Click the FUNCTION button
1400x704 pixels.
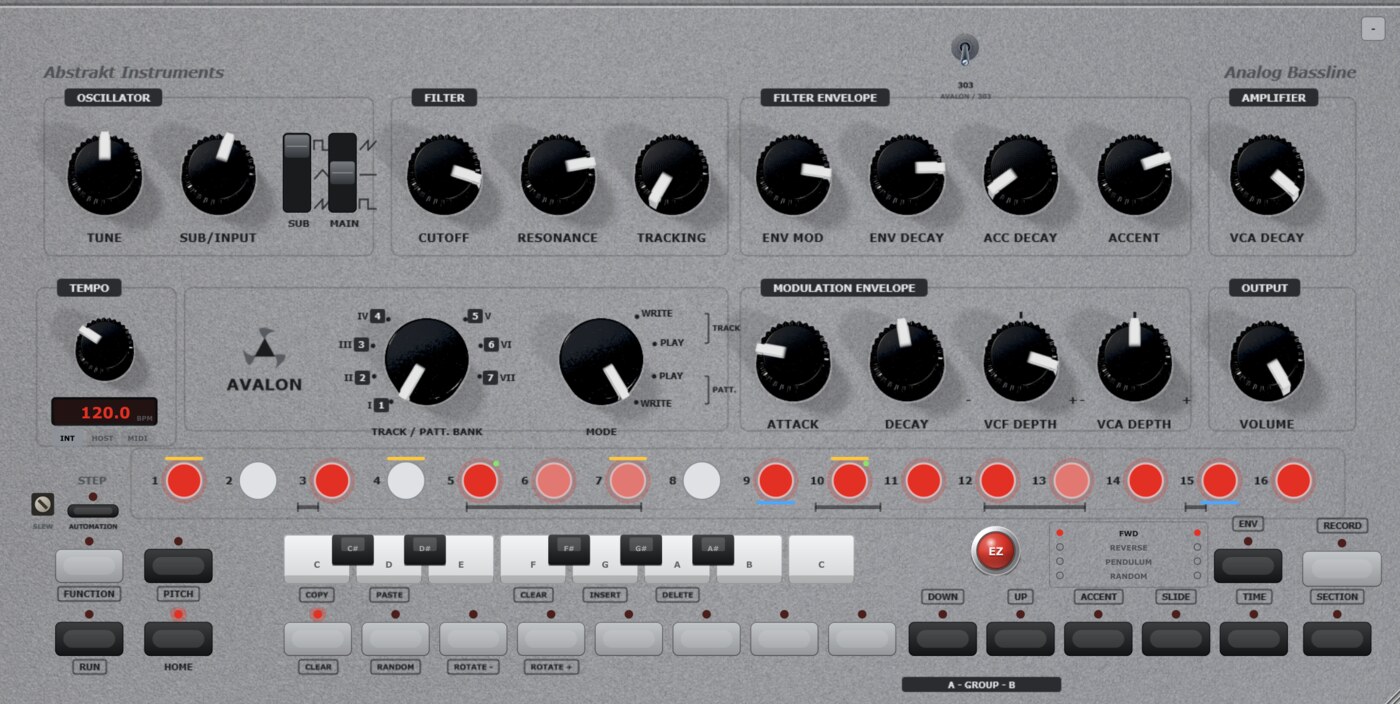point(89,566)
